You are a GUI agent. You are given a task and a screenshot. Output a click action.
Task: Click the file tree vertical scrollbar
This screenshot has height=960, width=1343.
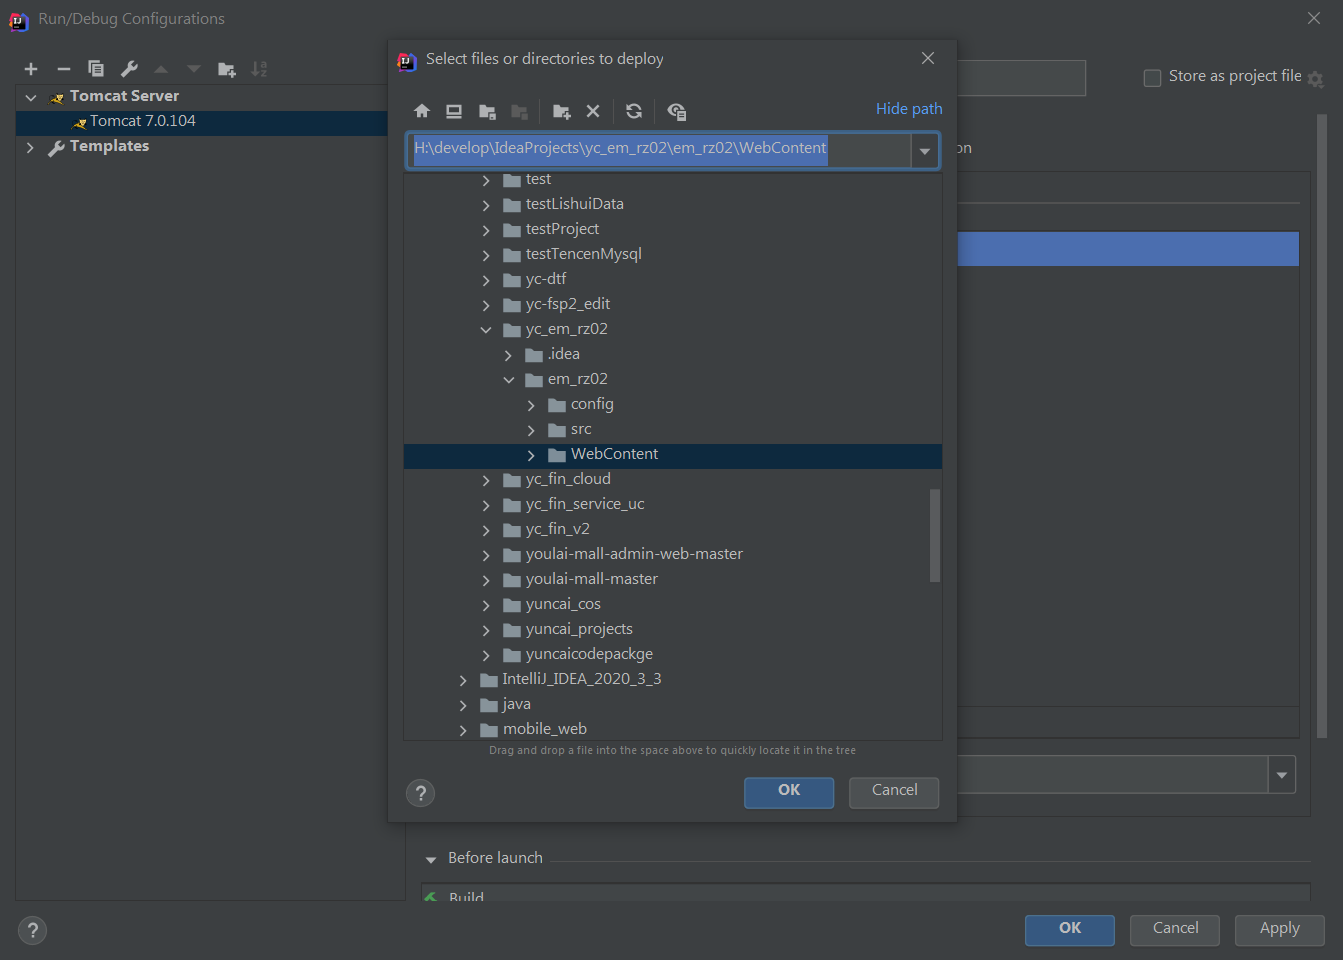(935, 535)
